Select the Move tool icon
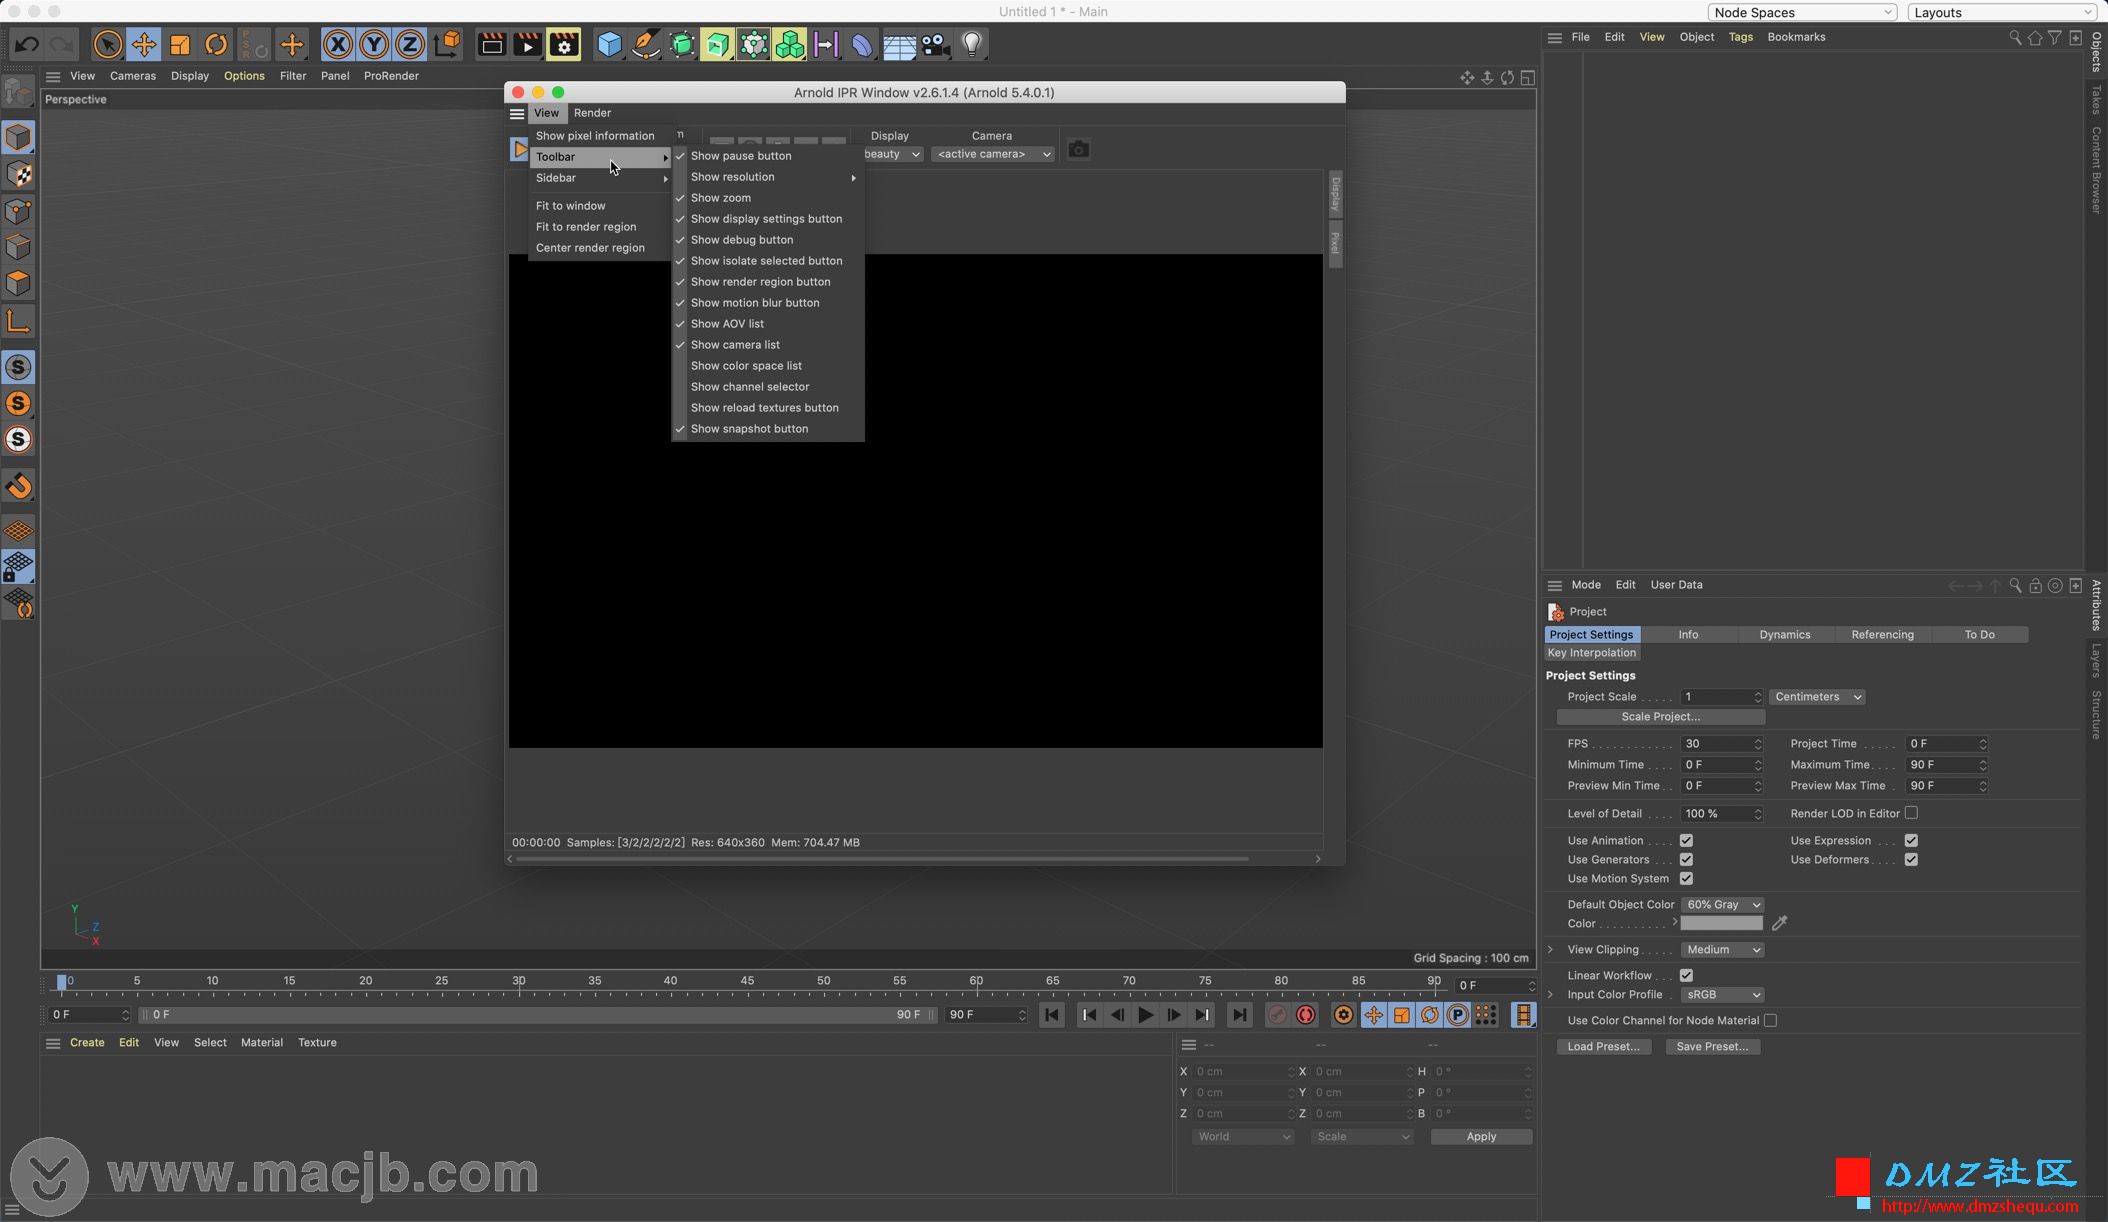The width and height of the screenshot is (2108, 1222). [144, 44]
